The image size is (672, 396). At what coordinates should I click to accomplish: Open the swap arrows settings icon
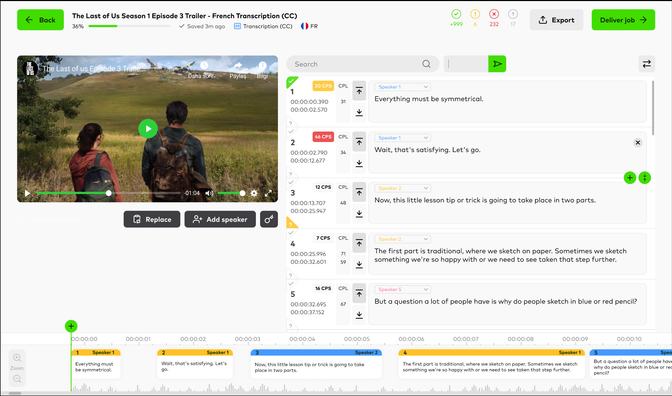[646, 64]
